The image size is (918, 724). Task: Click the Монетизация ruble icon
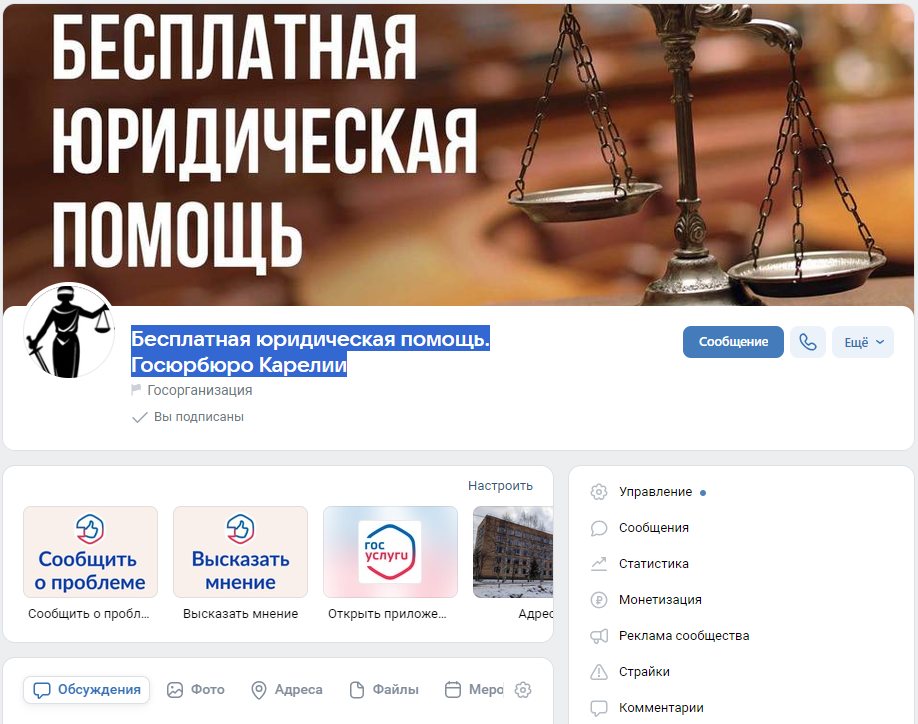598,600
